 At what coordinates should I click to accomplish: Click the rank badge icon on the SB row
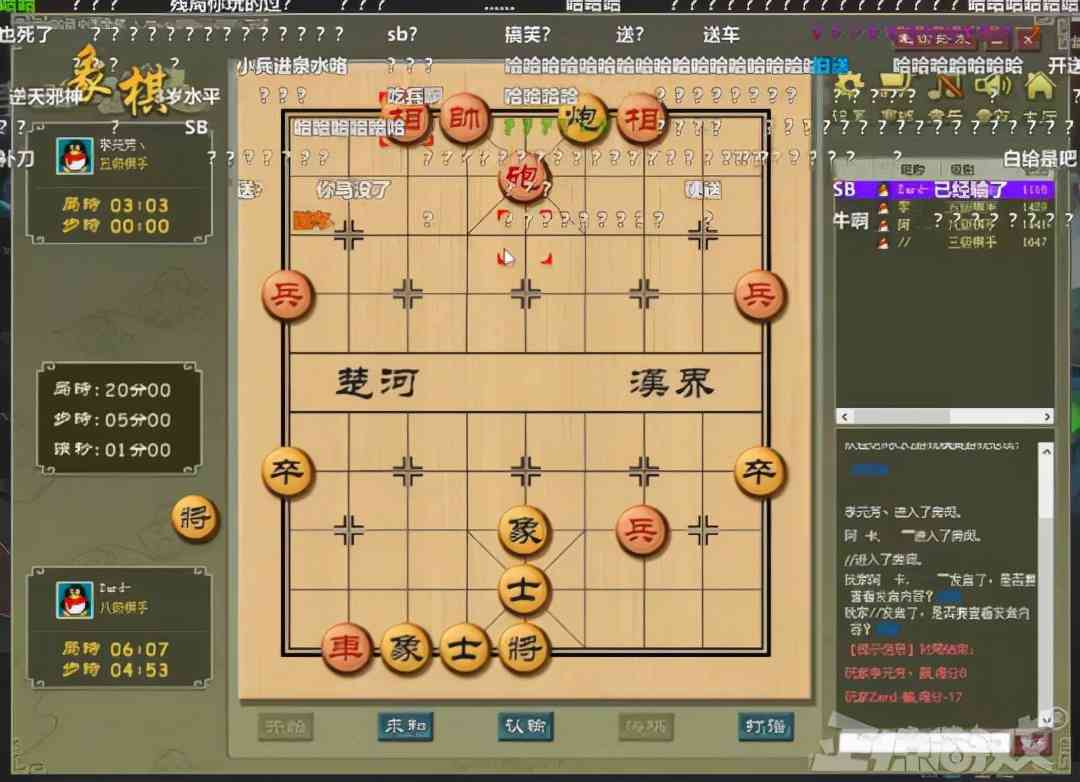(883, 189)
